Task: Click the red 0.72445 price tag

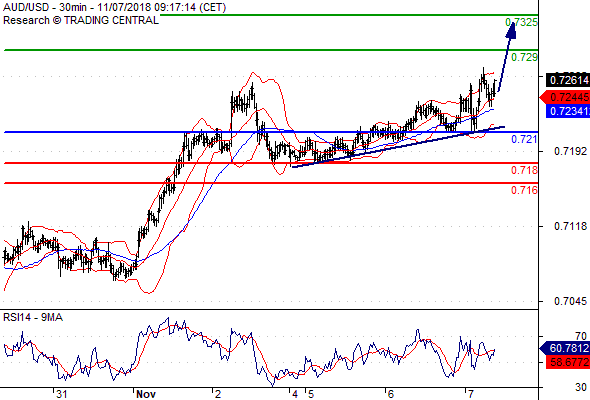Action: [565, 97]
